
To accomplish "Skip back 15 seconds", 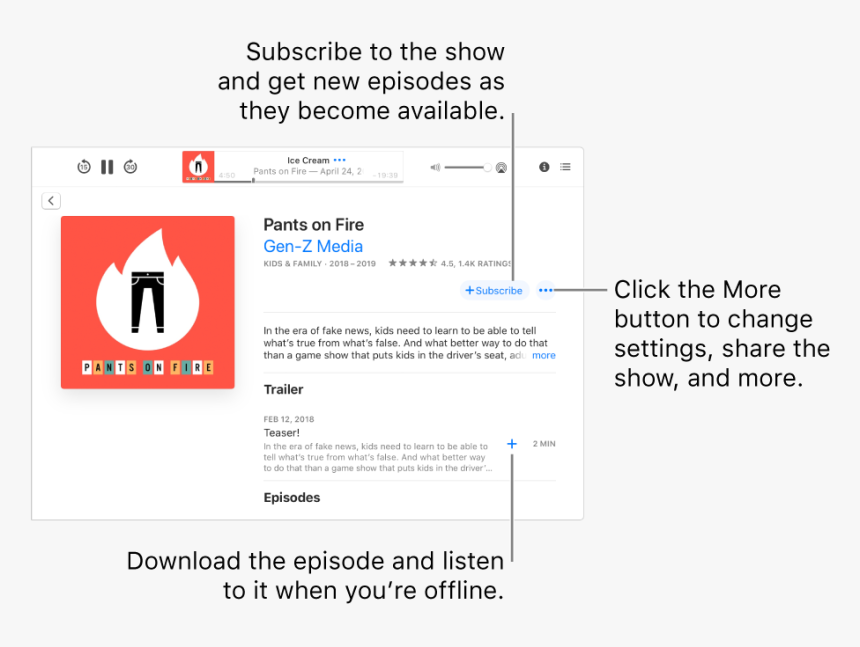I will 84,166.
